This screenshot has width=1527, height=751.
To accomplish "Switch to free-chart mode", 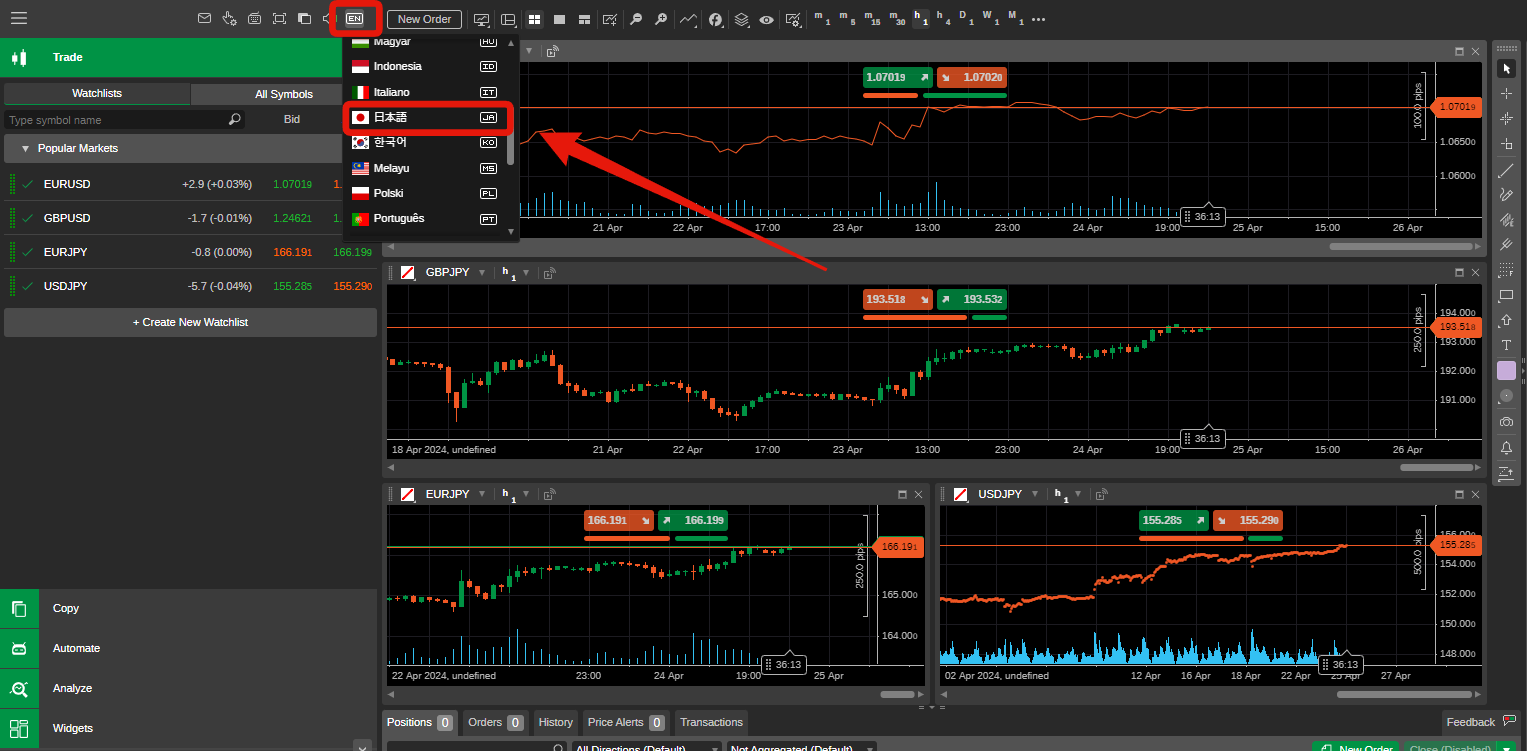I will tap(584, 19).
